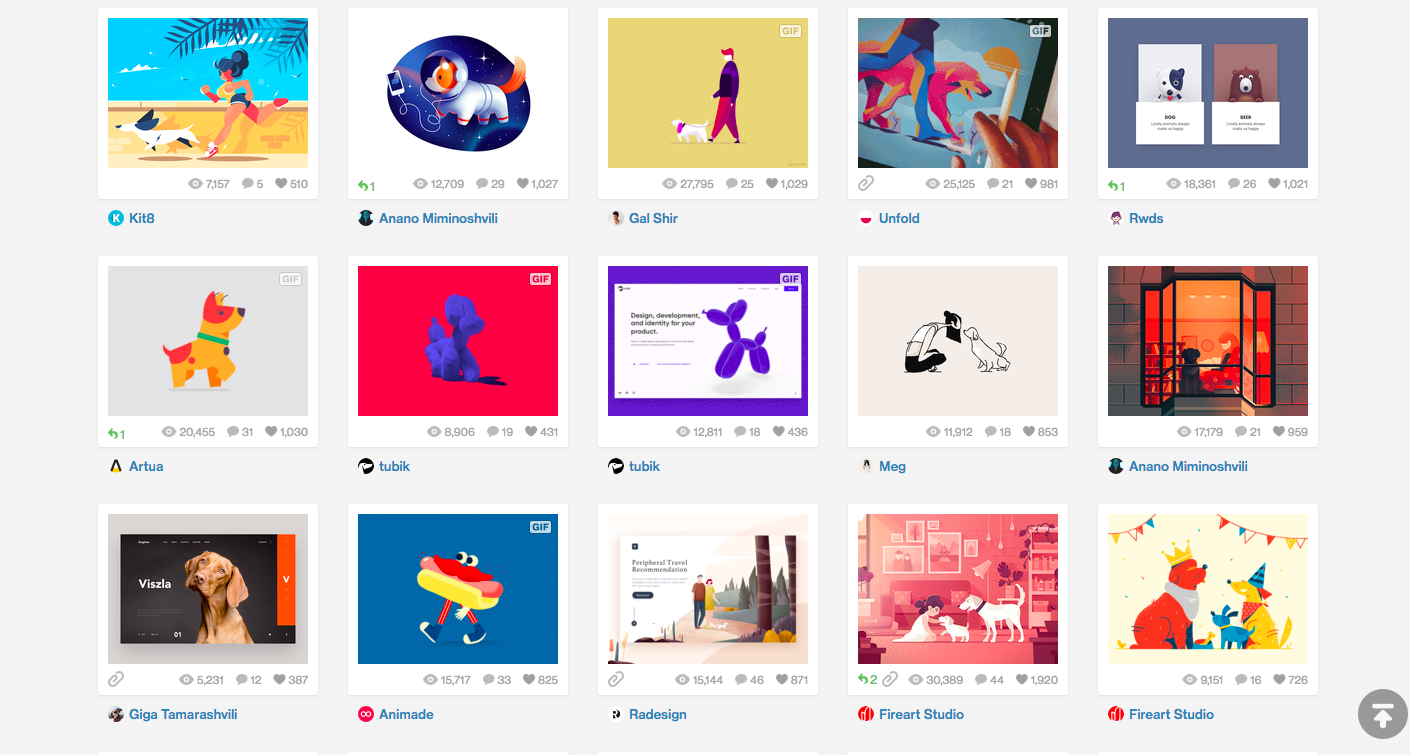Click heart icon on Fireart Studio 1,920 shot
Image resolution: width=1410 pixels, height=755 pixels.
tap(1022, 680)
